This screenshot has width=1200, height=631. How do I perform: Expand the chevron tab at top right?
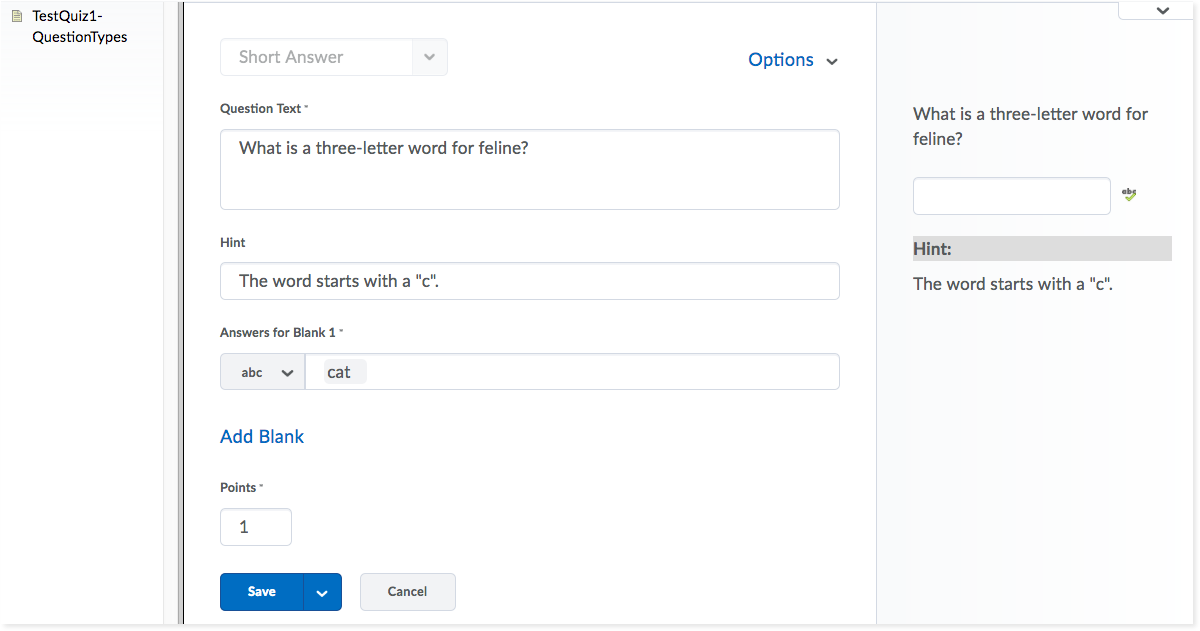(x=1161, y=10)
